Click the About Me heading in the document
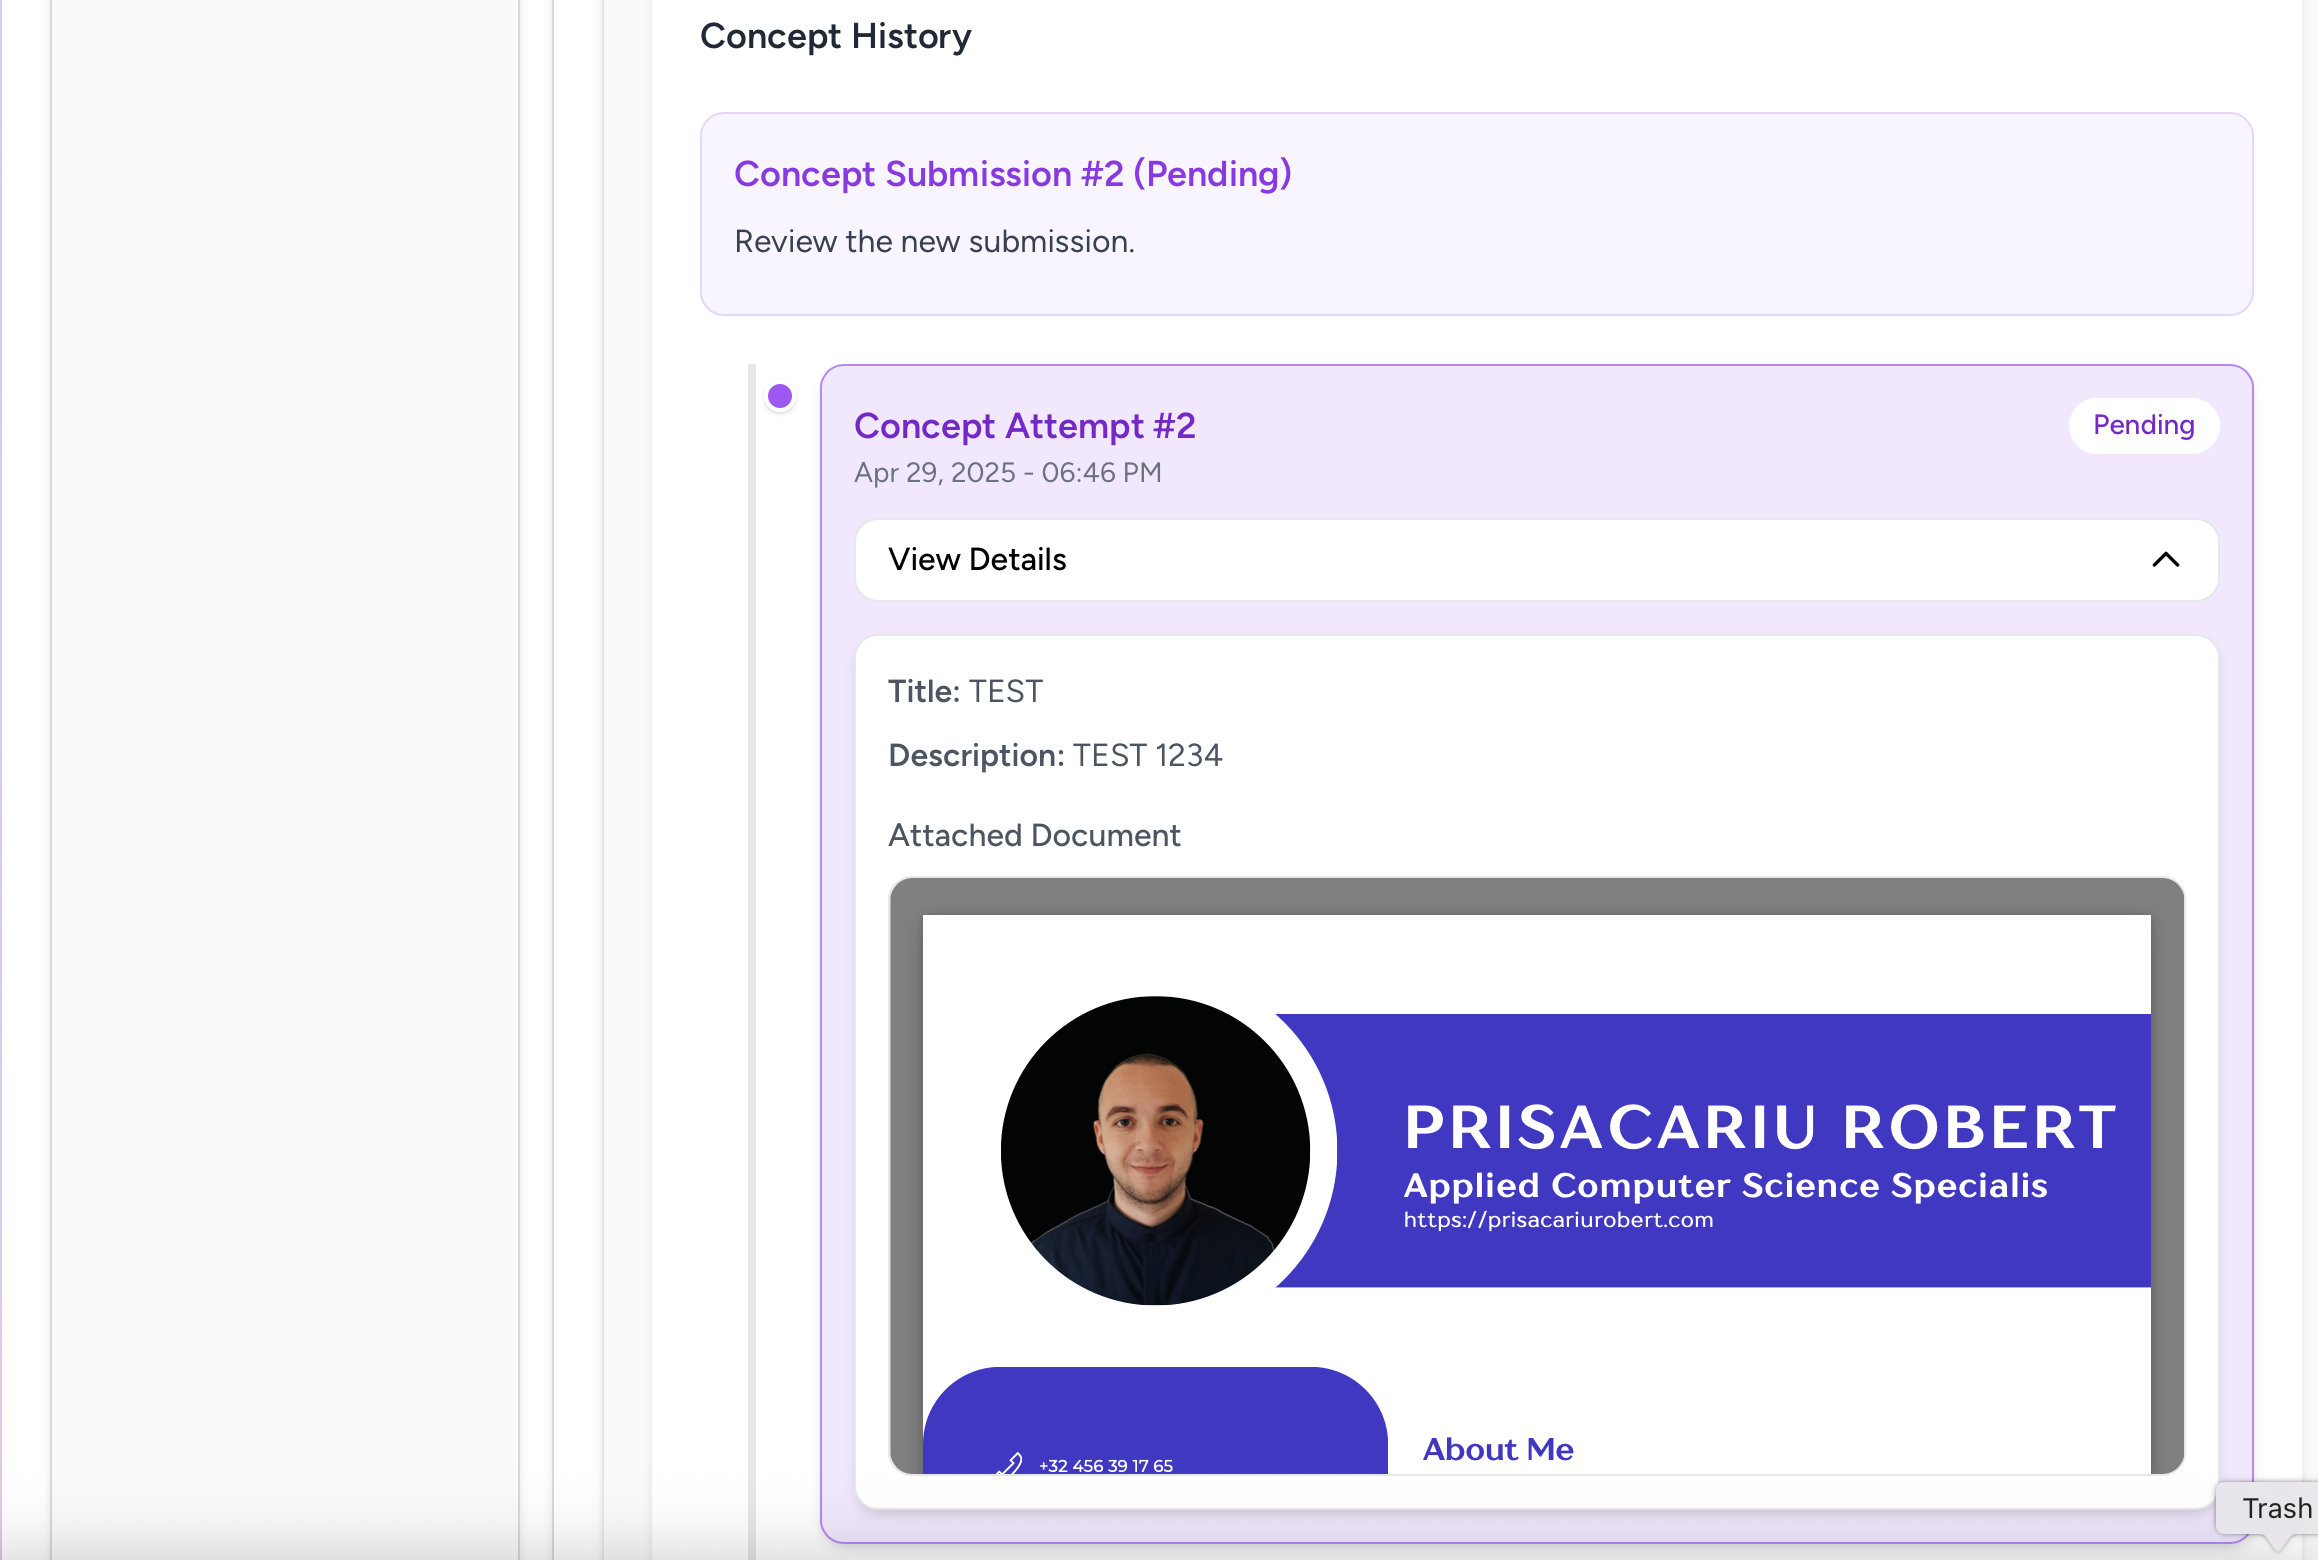The height and width of the screenshot is (1560, 2318). (x=1498, y=1449)
